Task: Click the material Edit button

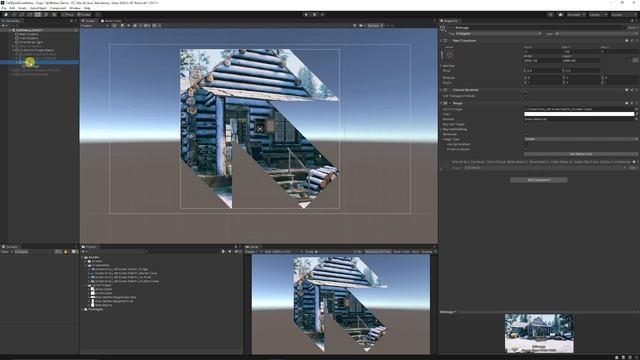Action: tap(633, 168)
